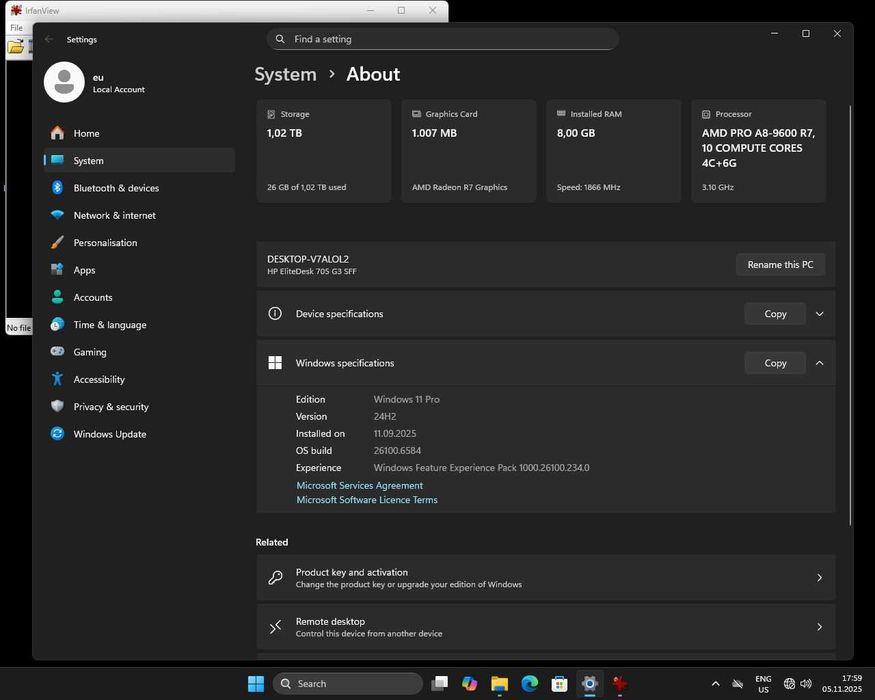The width and height of the screenshot is (875, 700).
Task: Open Personalisation settings
Action: (139, 243)
